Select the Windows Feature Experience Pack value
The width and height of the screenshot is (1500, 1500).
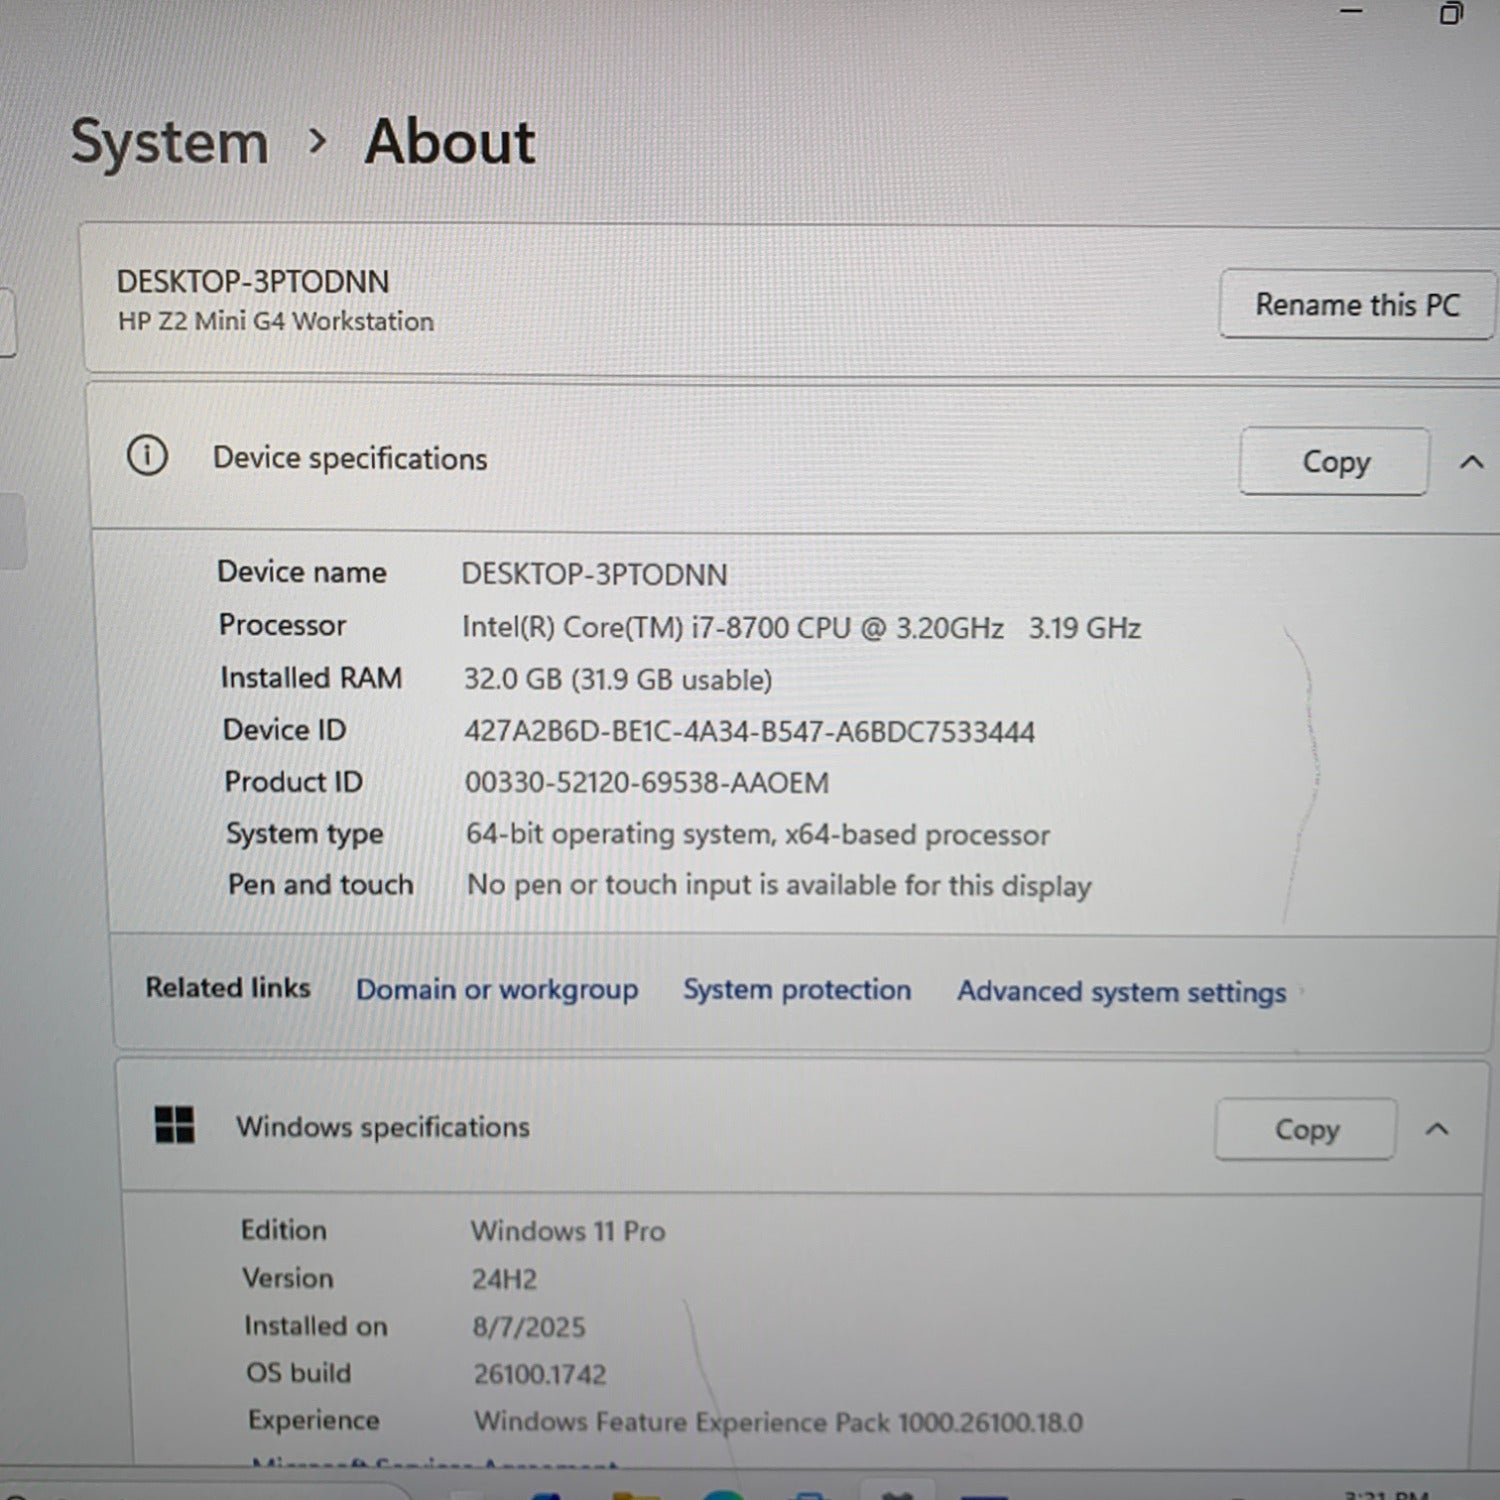pyautogui.click(x=779, y=1422)
